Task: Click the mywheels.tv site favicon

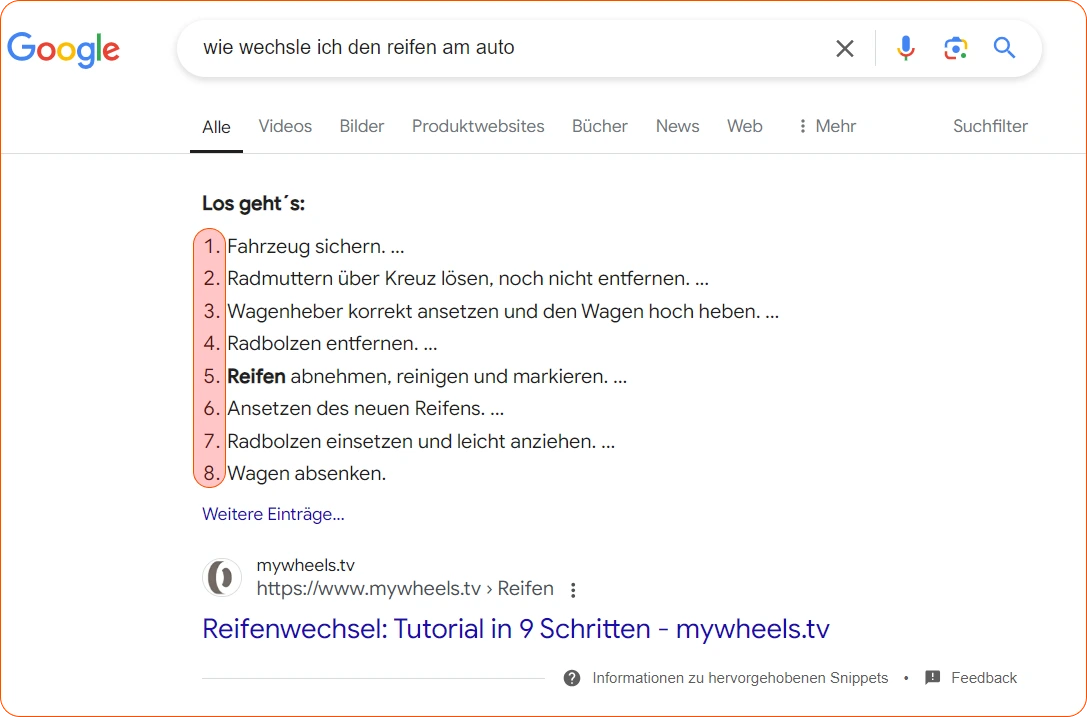Action: coord(222,578)
